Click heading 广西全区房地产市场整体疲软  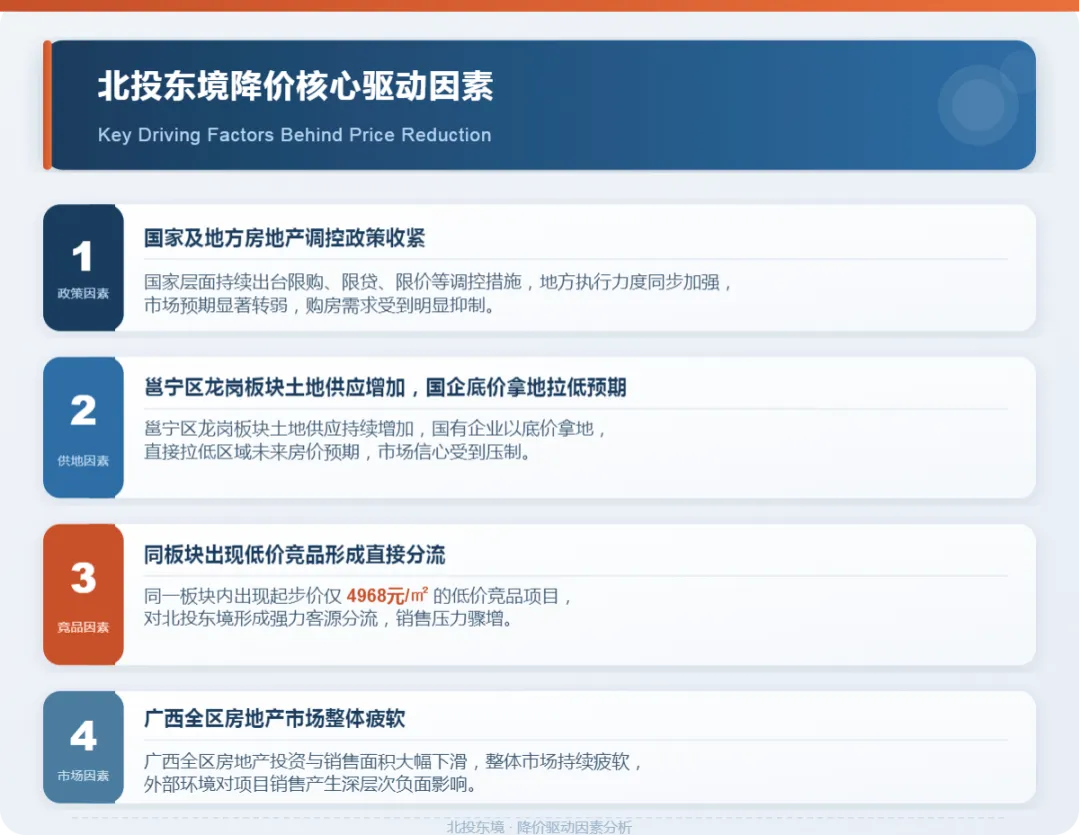(274, 719)
